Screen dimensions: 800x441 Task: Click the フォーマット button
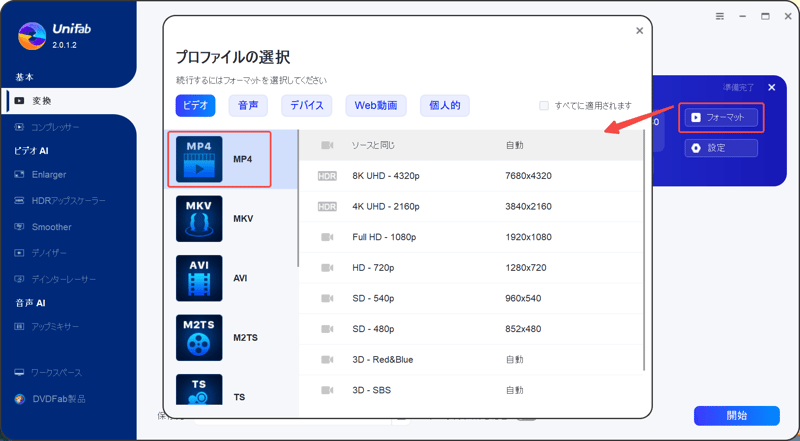[x=721, y=118]
